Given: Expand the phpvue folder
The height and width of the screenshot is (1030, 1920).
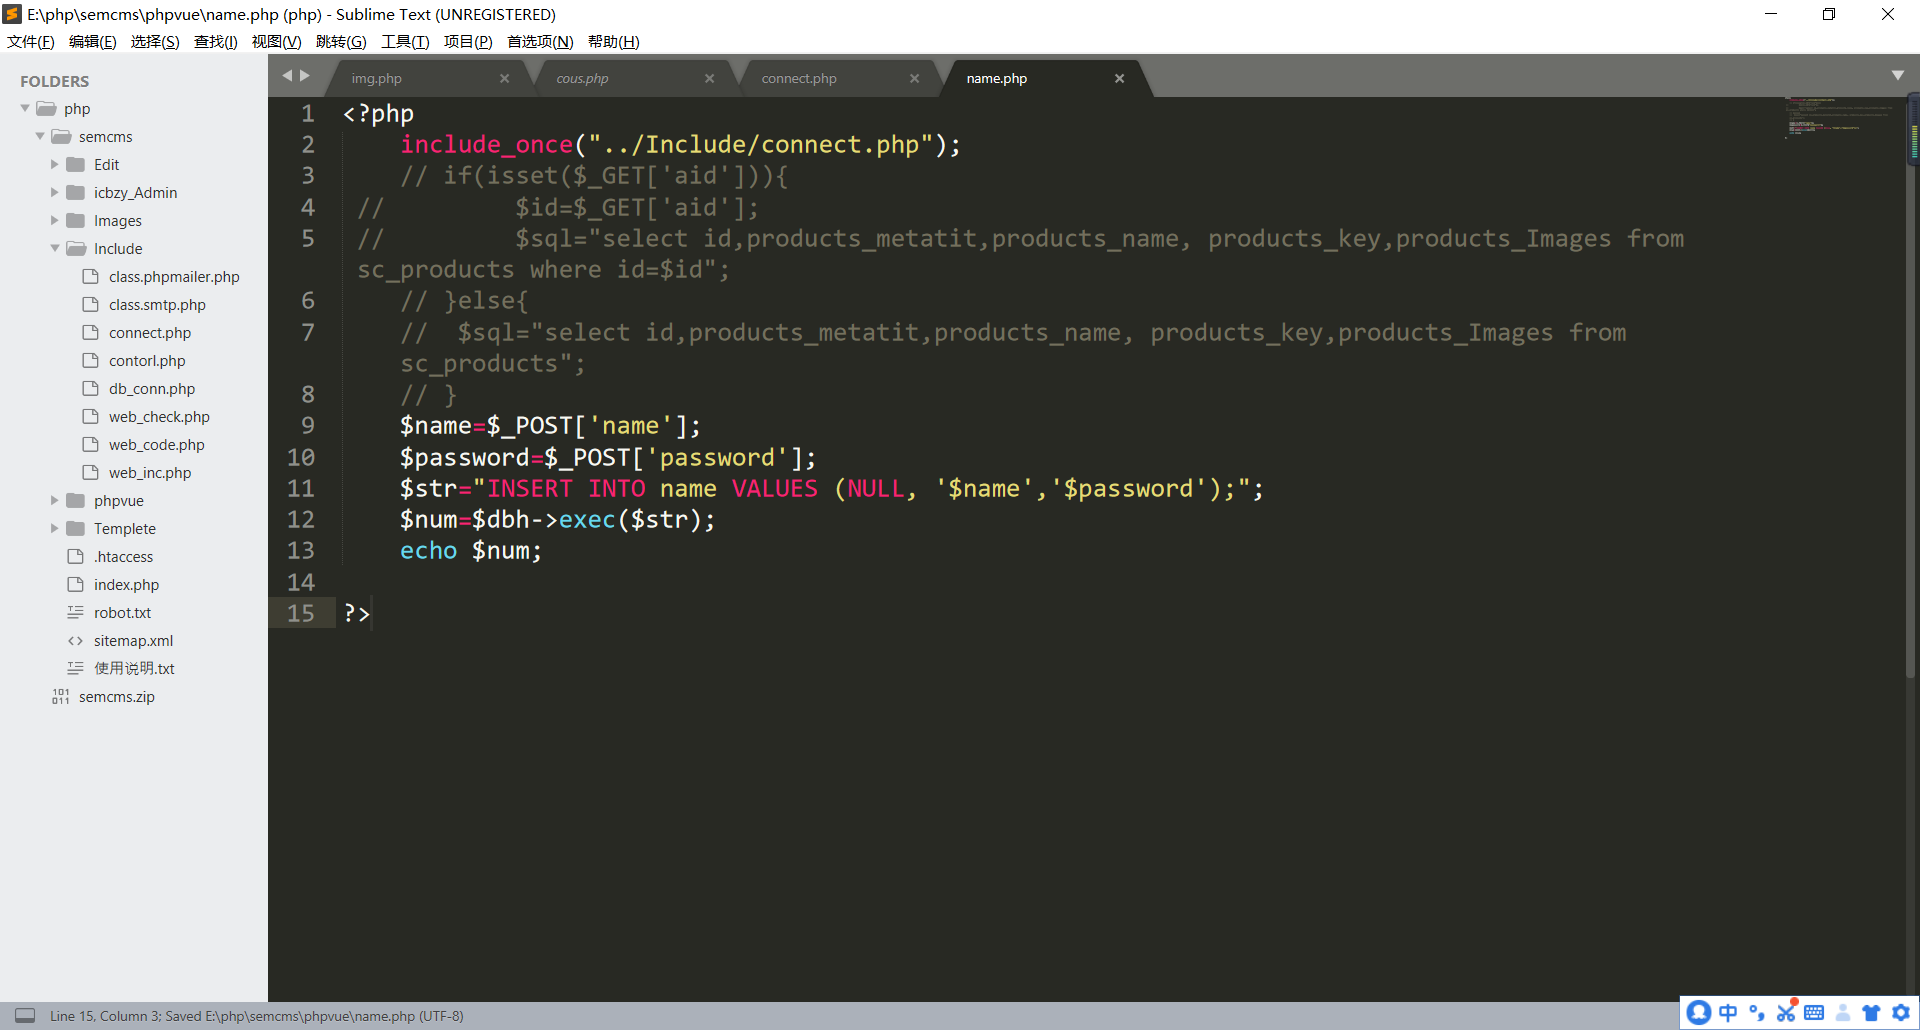Looking at the screenshot, I should click(x=55, y=500).
